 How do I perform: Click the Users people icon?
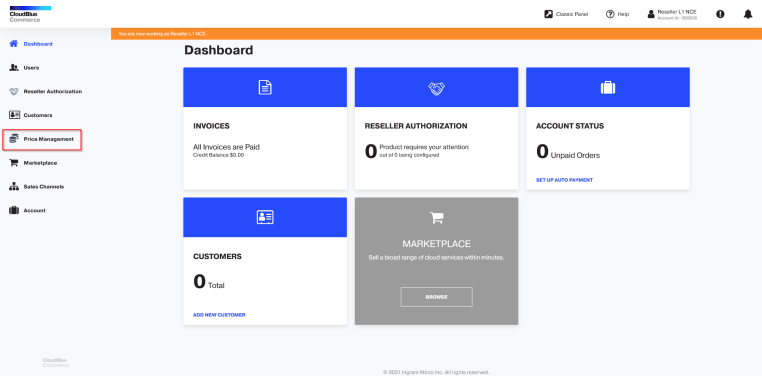pyautogui.click(x=14, y=68)
